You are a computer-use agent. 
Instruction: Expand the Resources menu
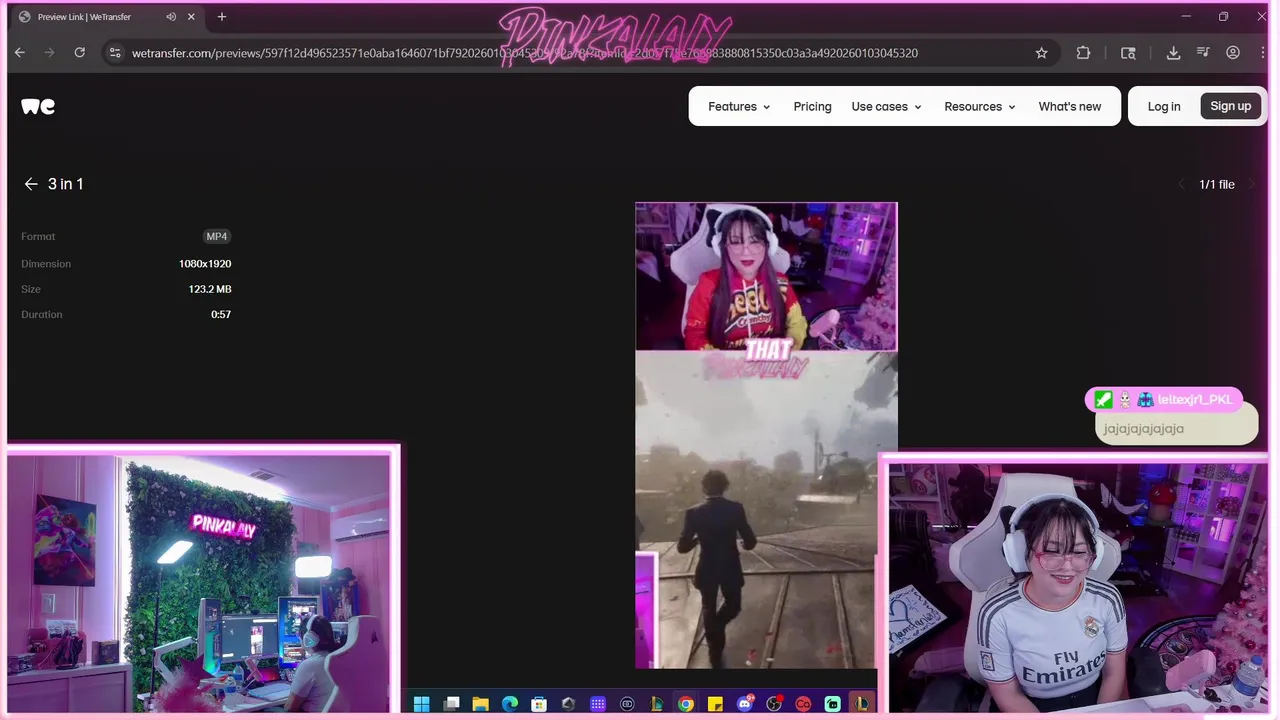[980, 106]
